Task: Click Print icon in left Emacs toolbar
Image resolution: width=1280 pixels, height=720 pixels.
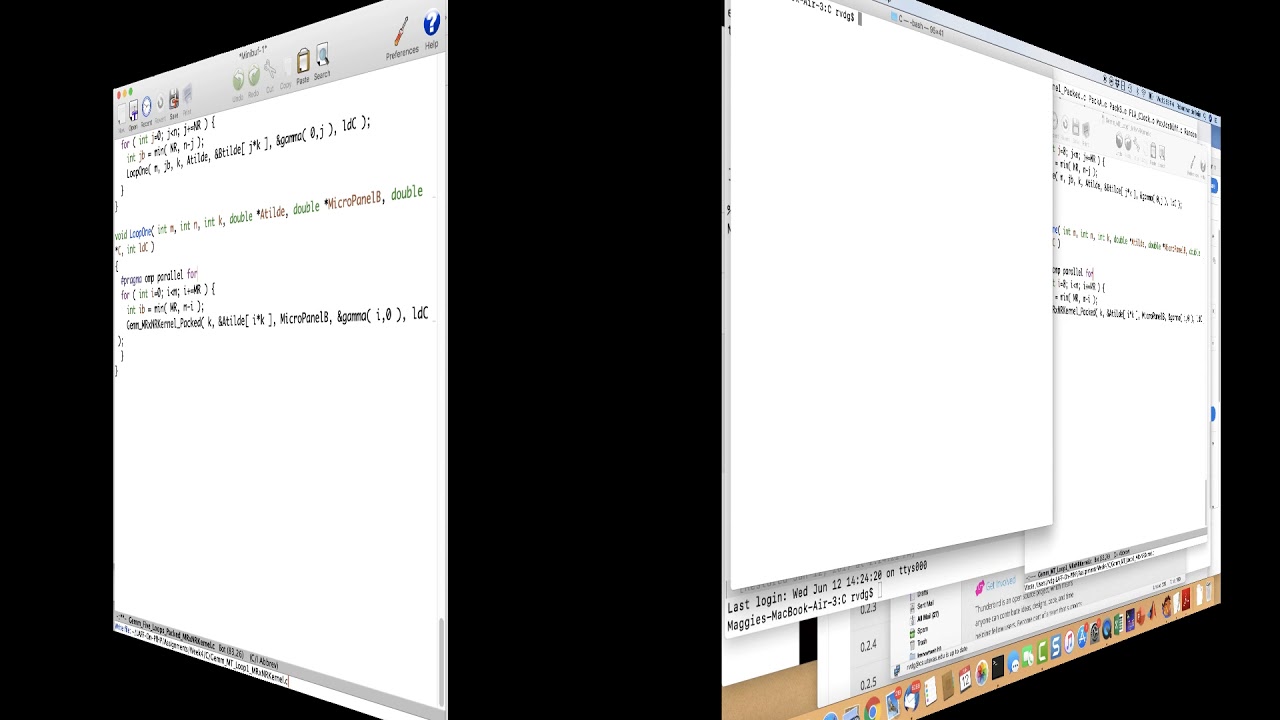Action: click(187, 97)
